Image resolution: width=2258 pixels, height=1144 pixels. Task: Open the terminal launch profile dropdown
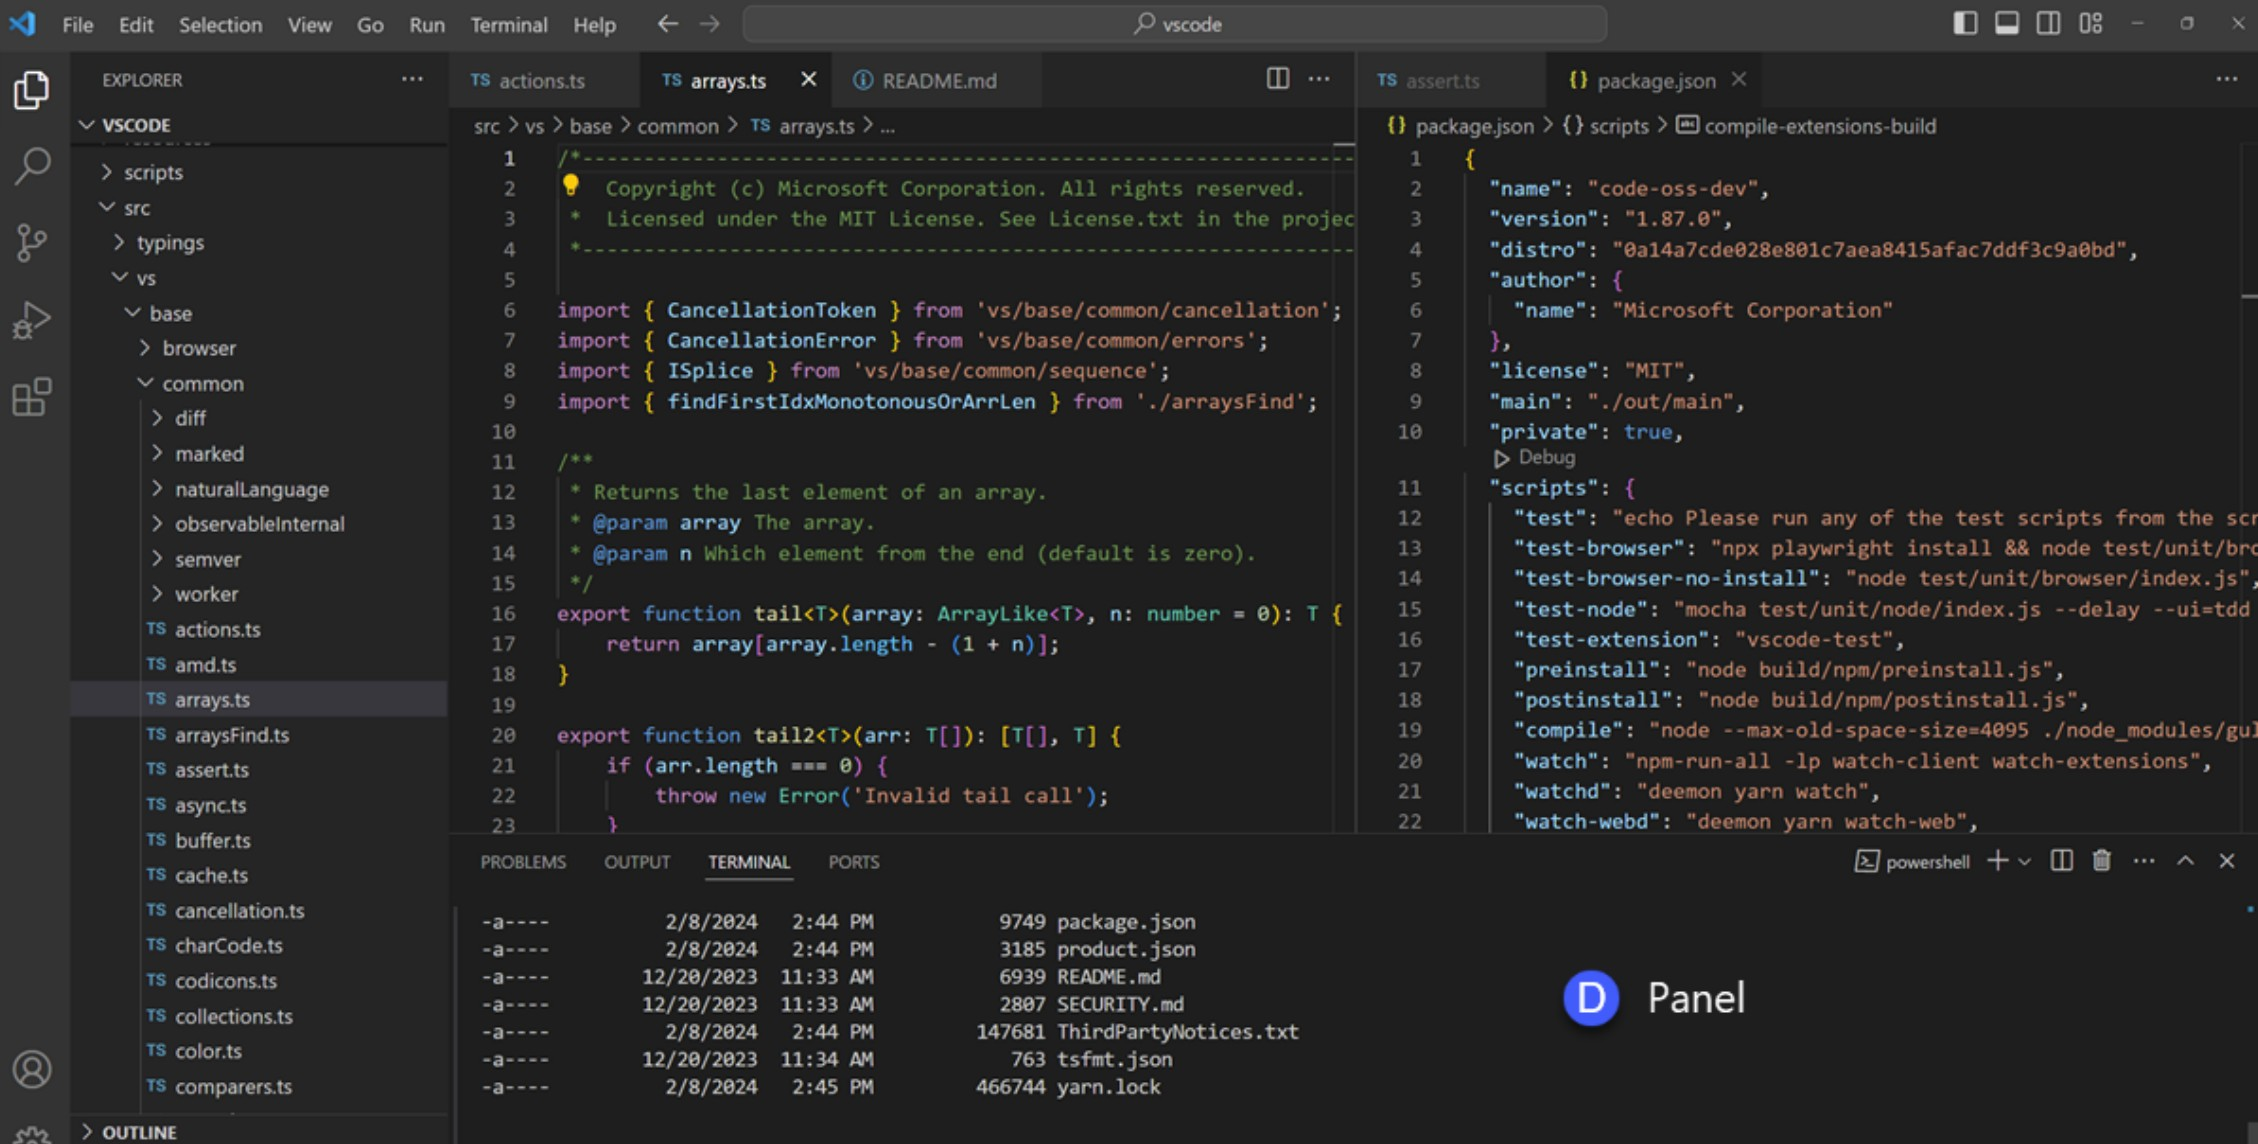tap(2024, 861)
